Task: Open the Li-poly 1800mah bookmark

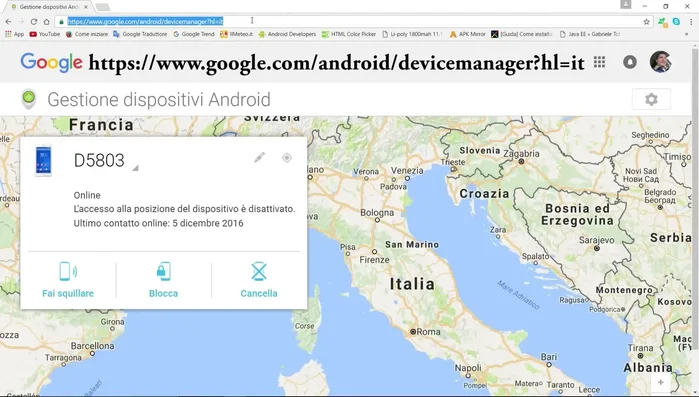Action: tap(412, 34)
